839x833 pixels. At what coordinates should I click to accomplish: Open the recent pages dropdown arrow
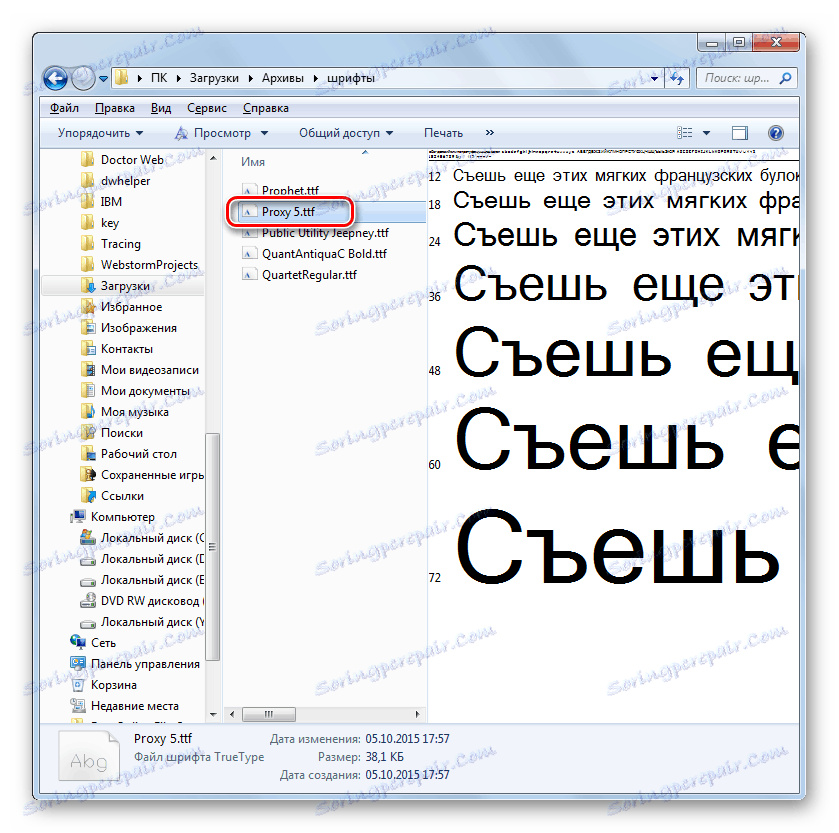103,79
